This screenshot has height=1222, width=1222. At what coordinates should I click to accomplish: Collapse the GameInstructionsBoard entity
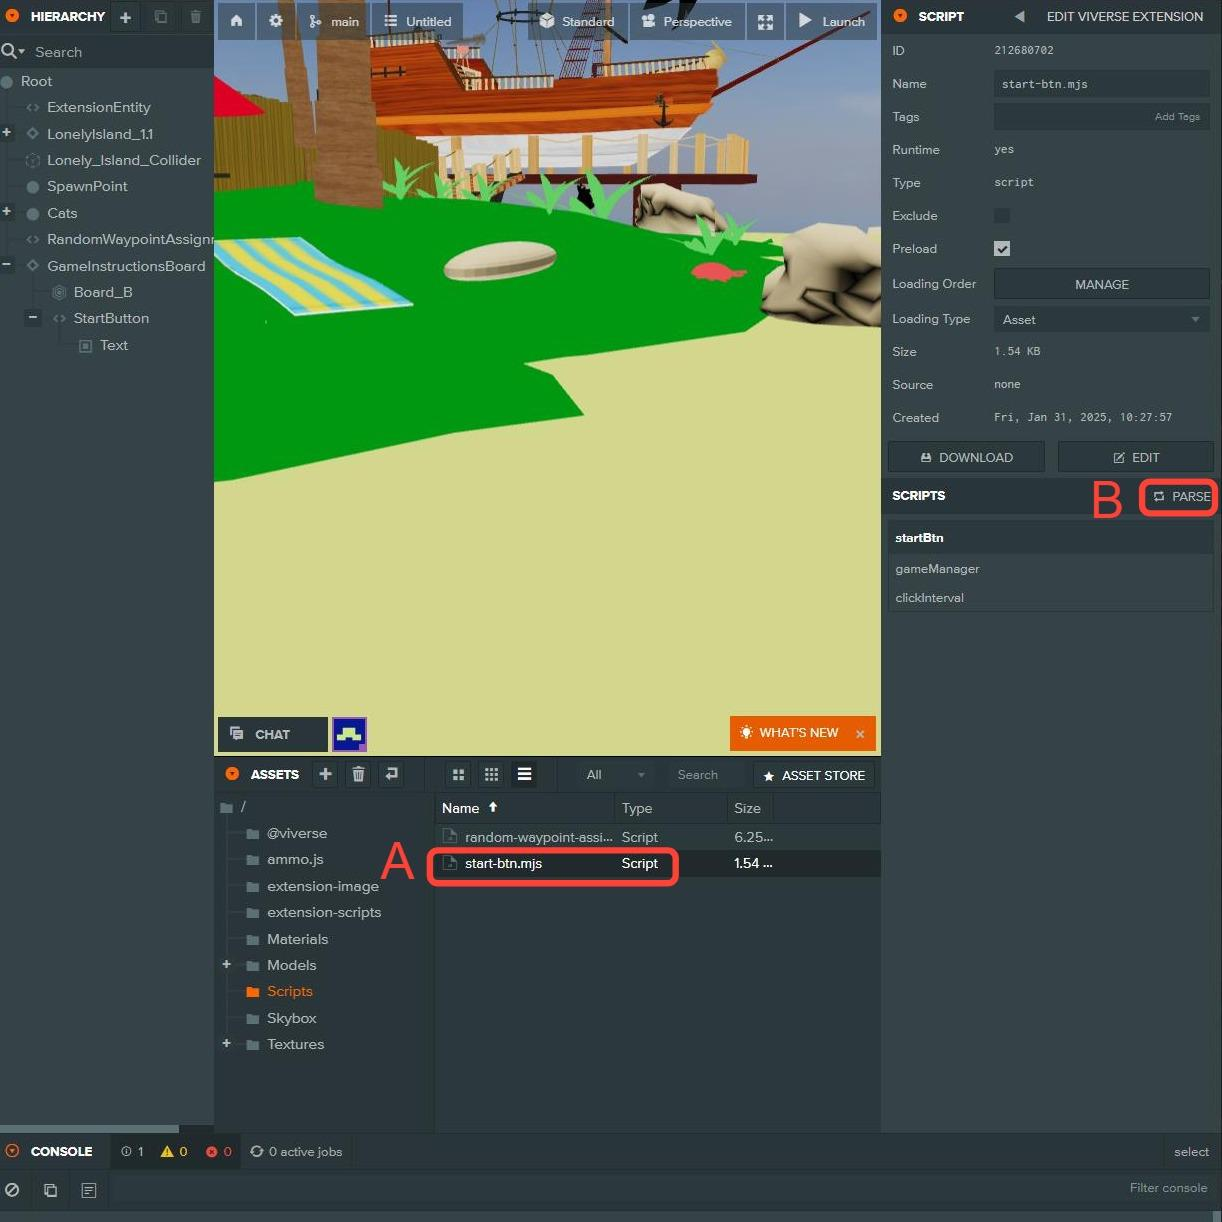(x=7, y=266)
